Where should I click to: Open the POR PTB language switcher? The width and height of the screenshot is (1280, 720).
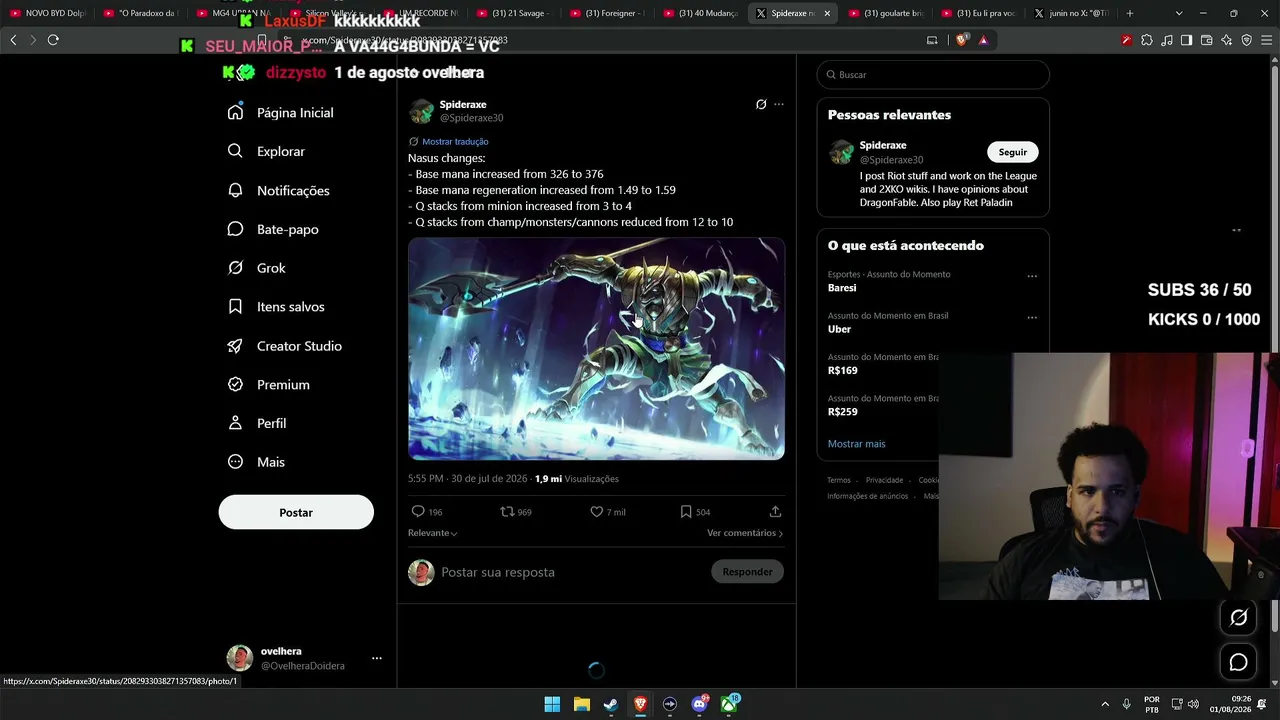pos(1151,704)
